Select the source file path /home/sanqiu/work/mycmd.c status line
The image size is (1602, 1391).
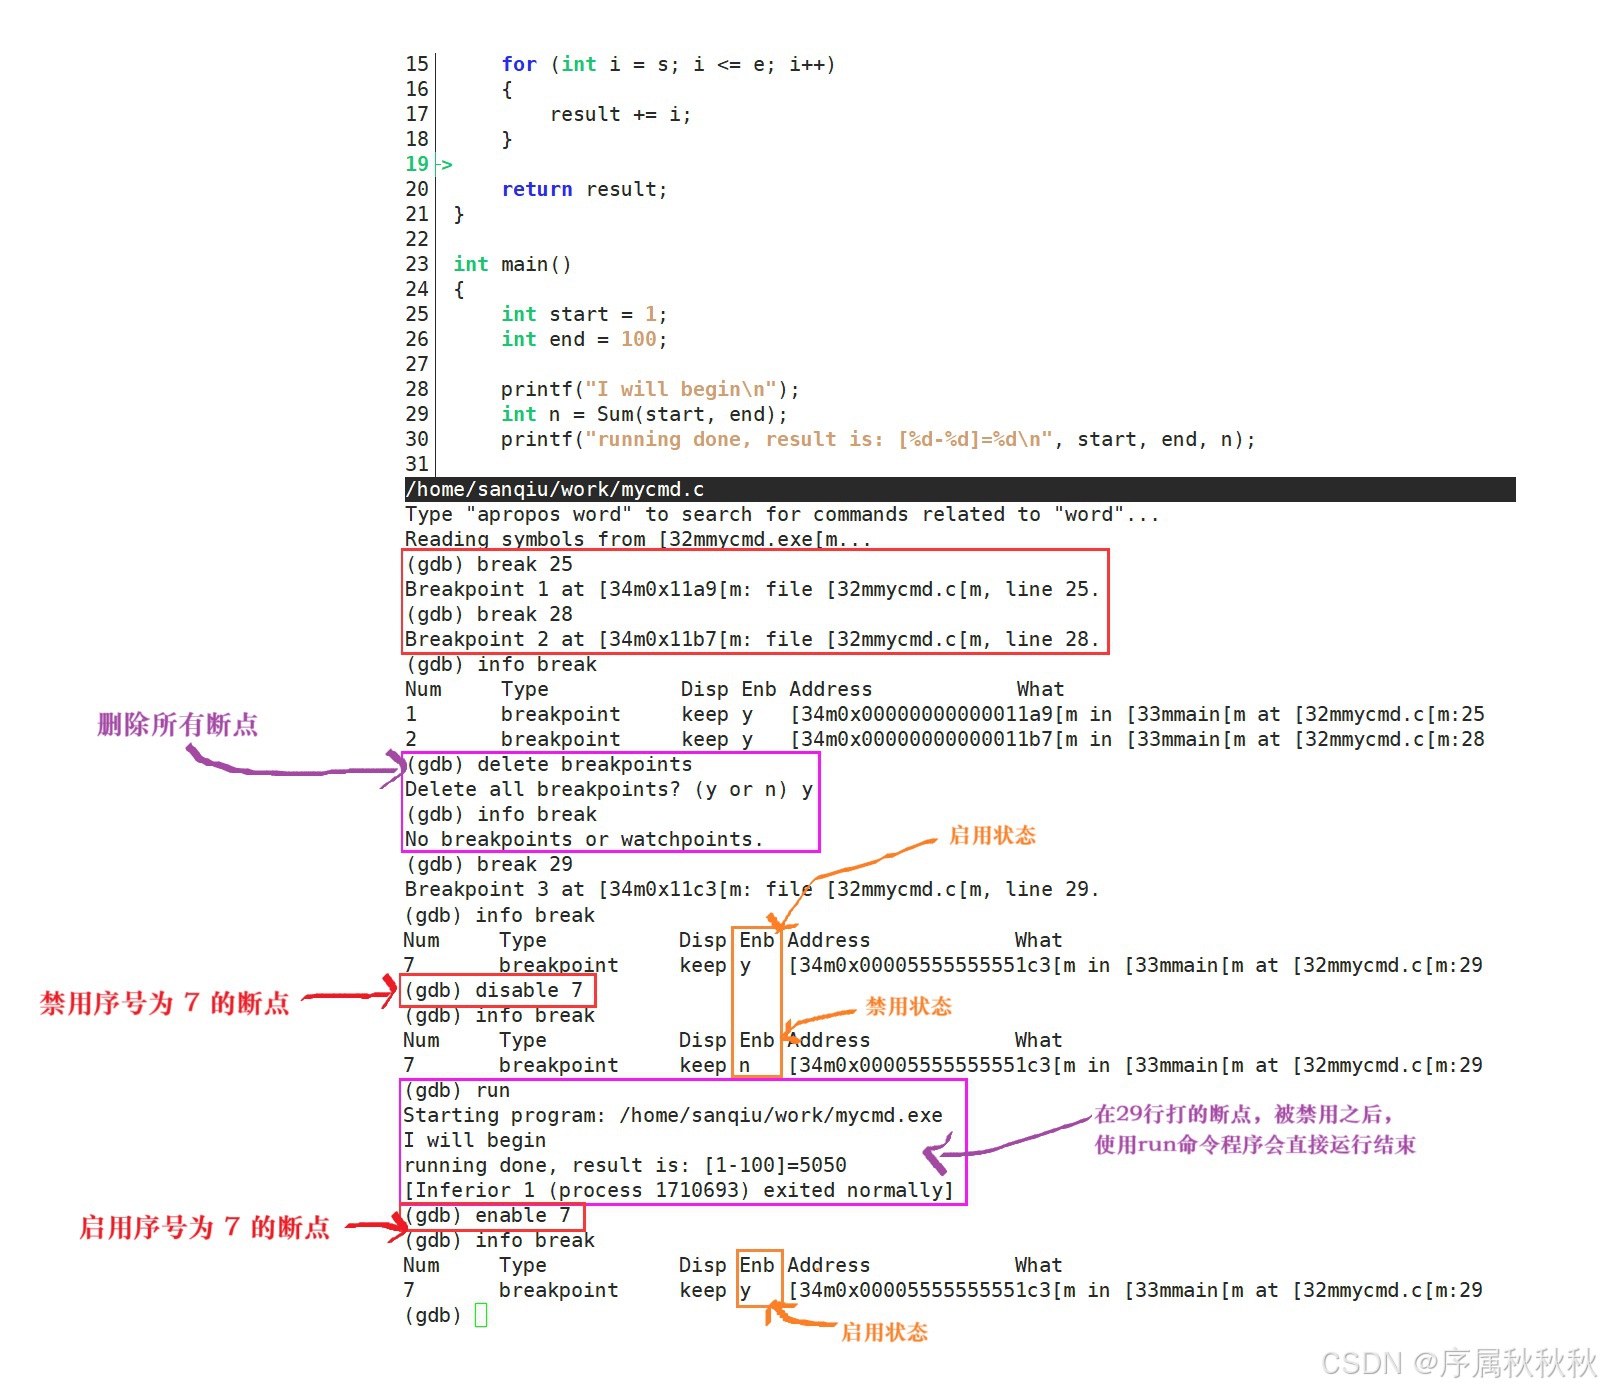pyautogui.click(x=960, y=489)
